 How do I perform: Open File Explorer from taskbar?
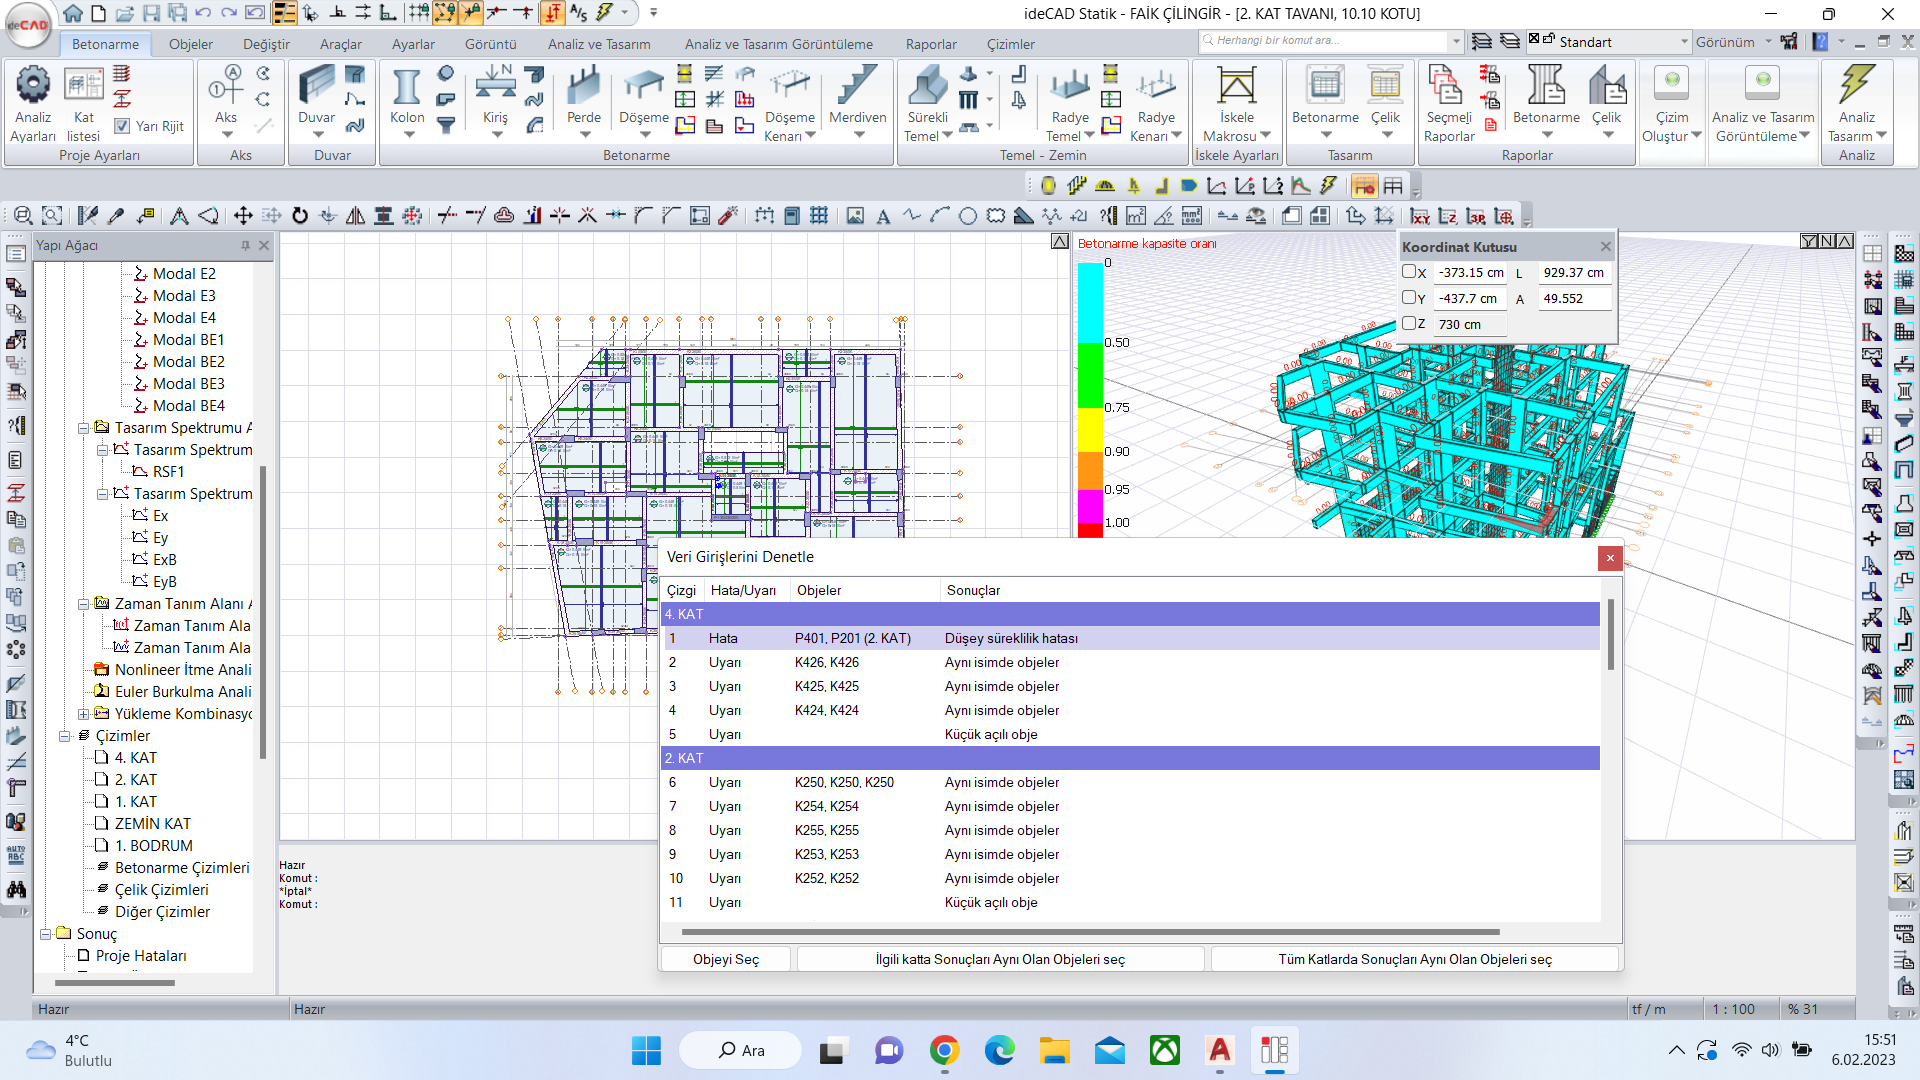pyautogui.click(x=1054, y=1050)
